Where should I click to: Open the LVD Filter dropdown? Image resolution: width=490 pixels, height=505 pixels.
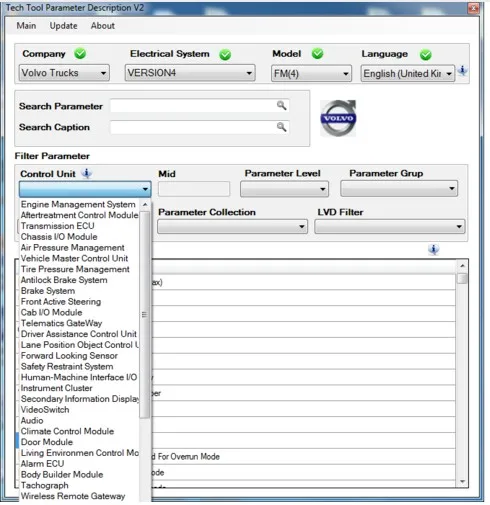coord(390,227)
